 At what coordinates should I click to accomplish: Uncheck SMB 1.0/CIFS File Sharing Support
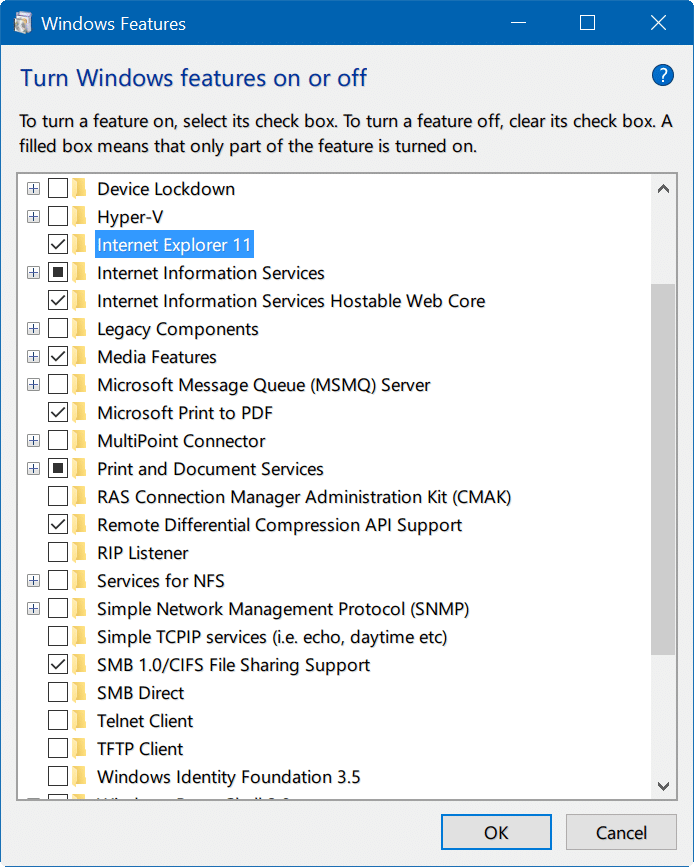[x=58, y=665]
